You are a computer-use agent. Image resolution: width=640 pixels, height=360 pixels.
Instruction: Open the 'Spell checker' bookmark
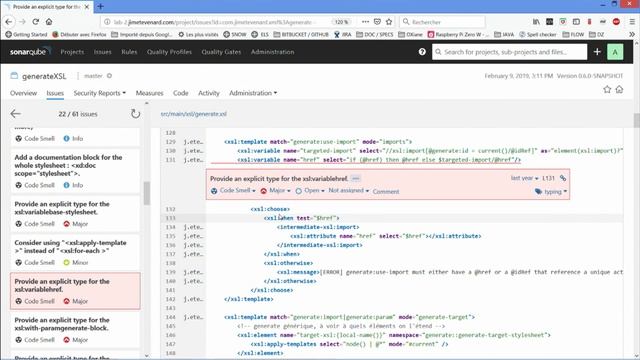tap(538, 35)
